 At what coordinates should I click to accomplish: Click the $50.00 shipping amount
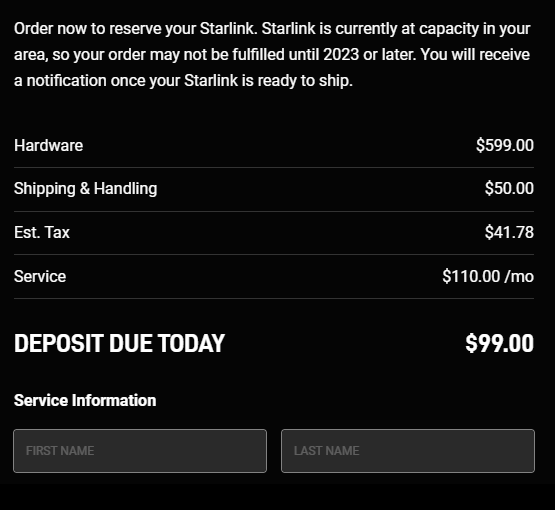509,188
